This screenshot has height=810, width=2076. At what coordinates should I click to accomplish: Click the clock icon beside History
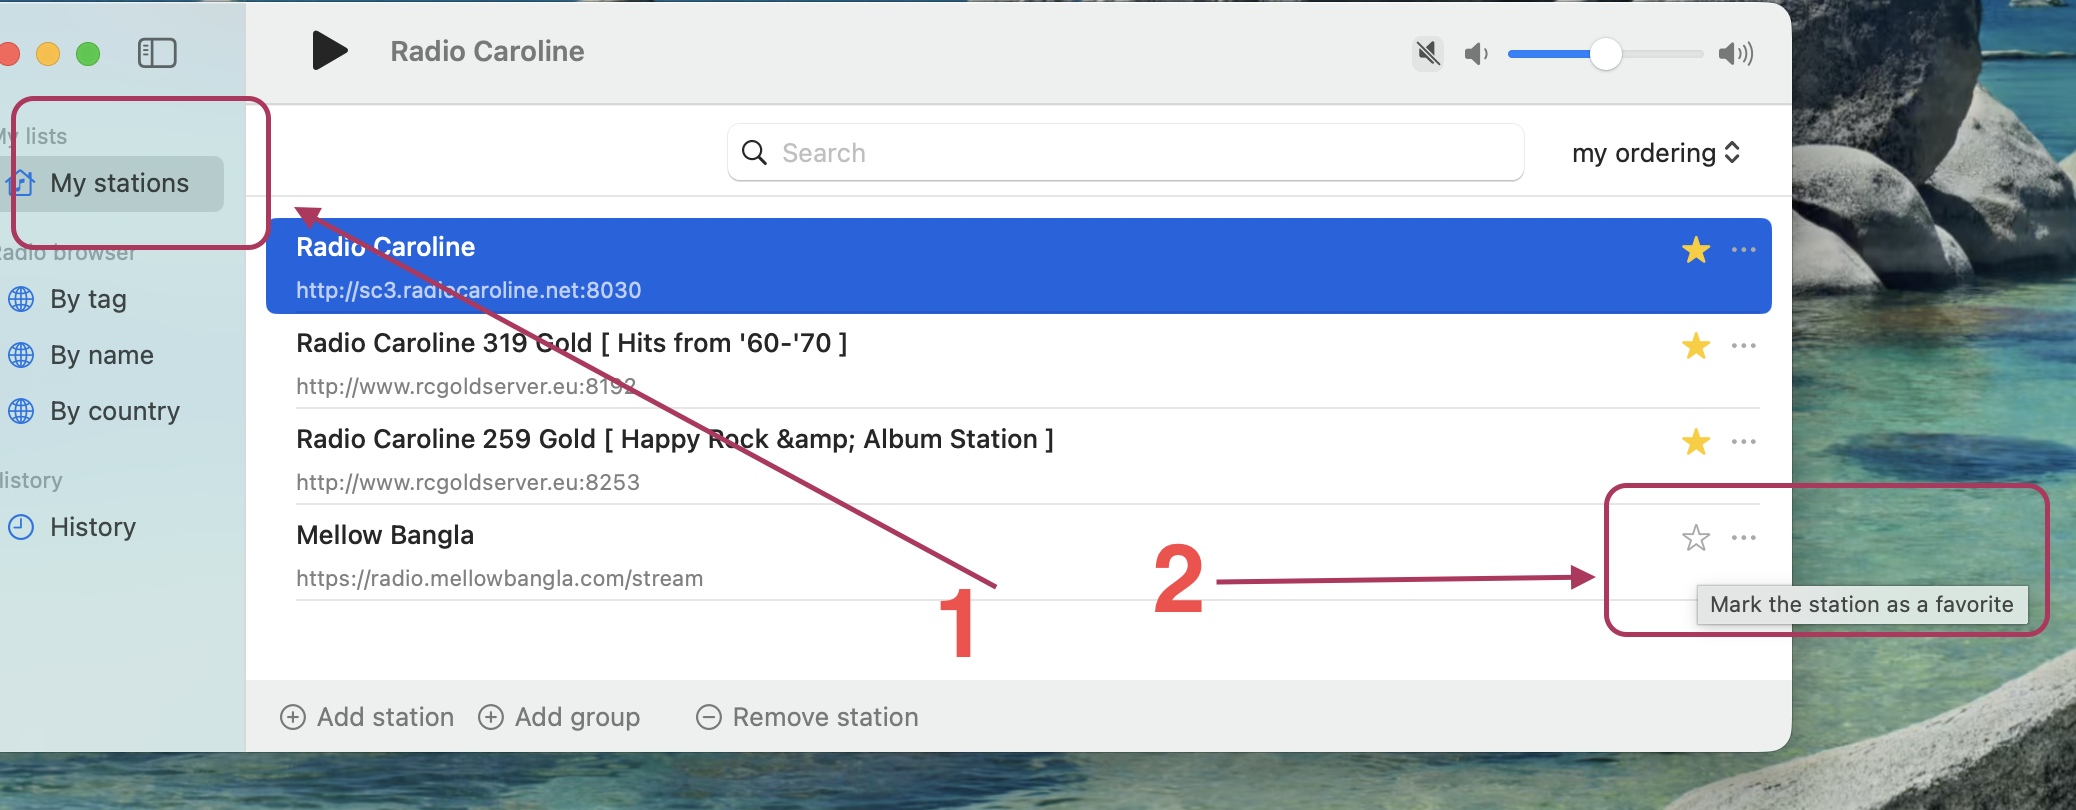tap(21, 527)
